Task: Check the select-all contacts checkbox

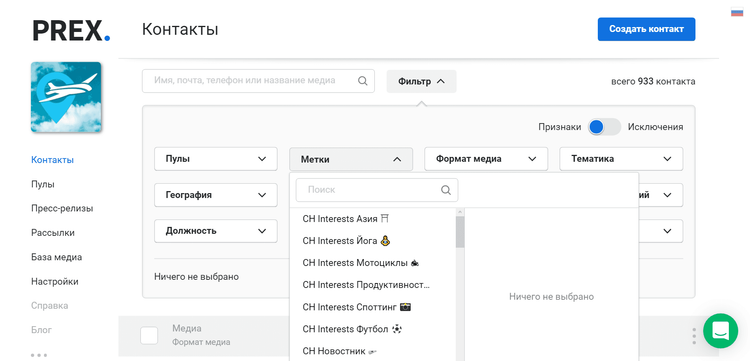Action: point(149,336)
